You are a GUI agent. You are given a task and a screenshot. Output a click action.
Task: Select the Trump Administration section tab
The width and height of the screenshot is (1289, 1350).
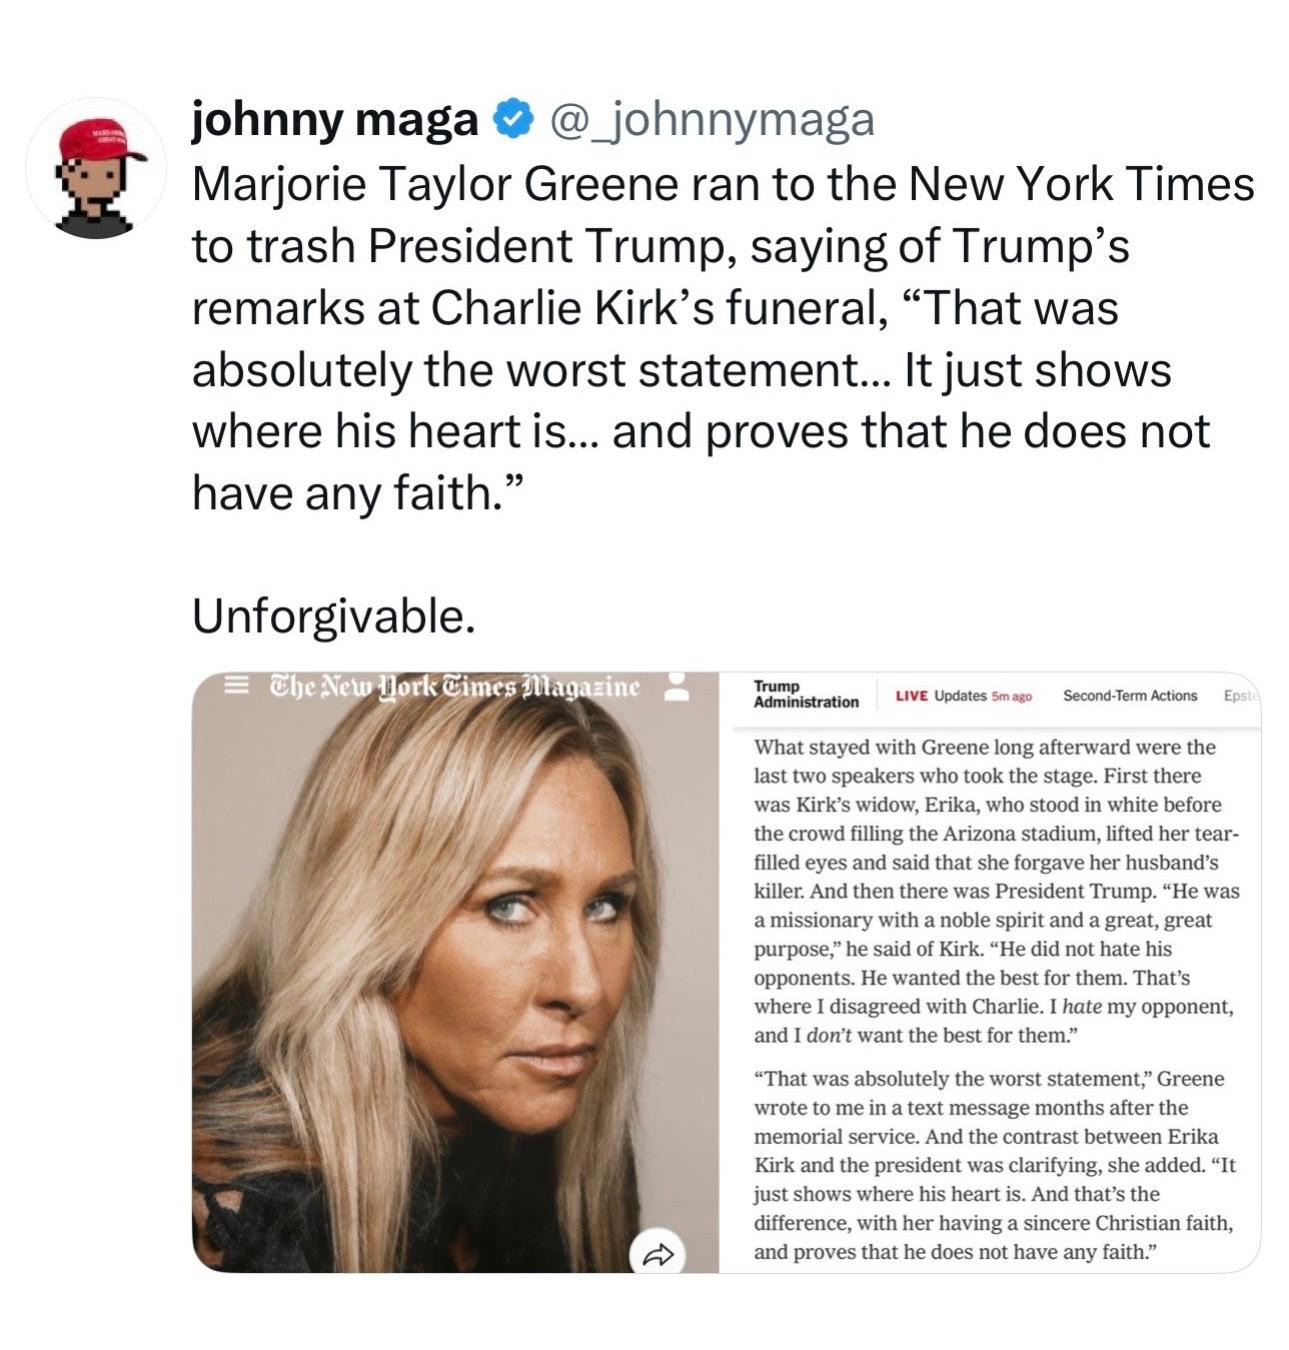(806, 694)
